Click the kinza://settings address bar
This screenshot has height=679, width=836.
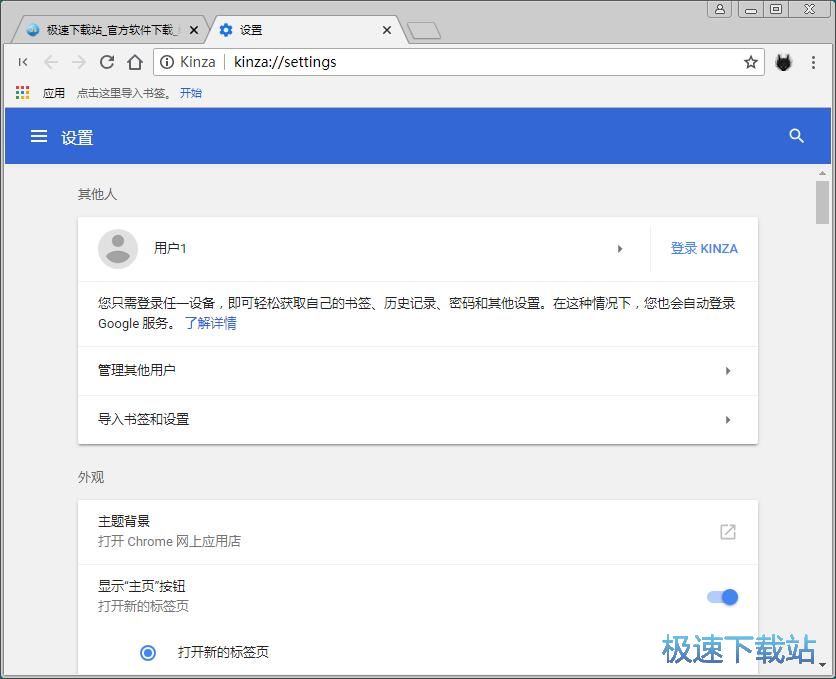pyautogui.click(x=459, y=62)
